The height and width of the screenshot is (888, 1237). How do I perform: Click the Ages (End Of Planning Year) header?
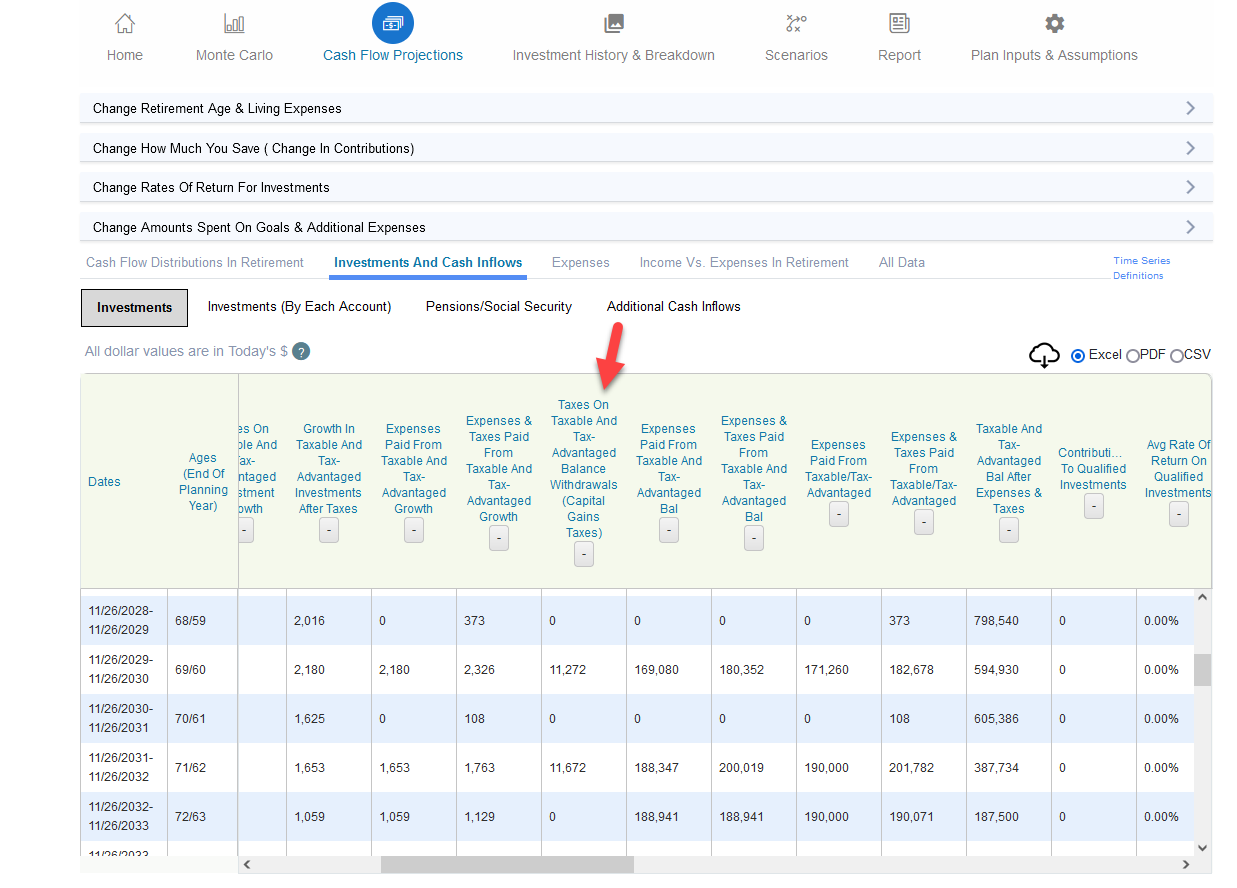click(203, 482)
